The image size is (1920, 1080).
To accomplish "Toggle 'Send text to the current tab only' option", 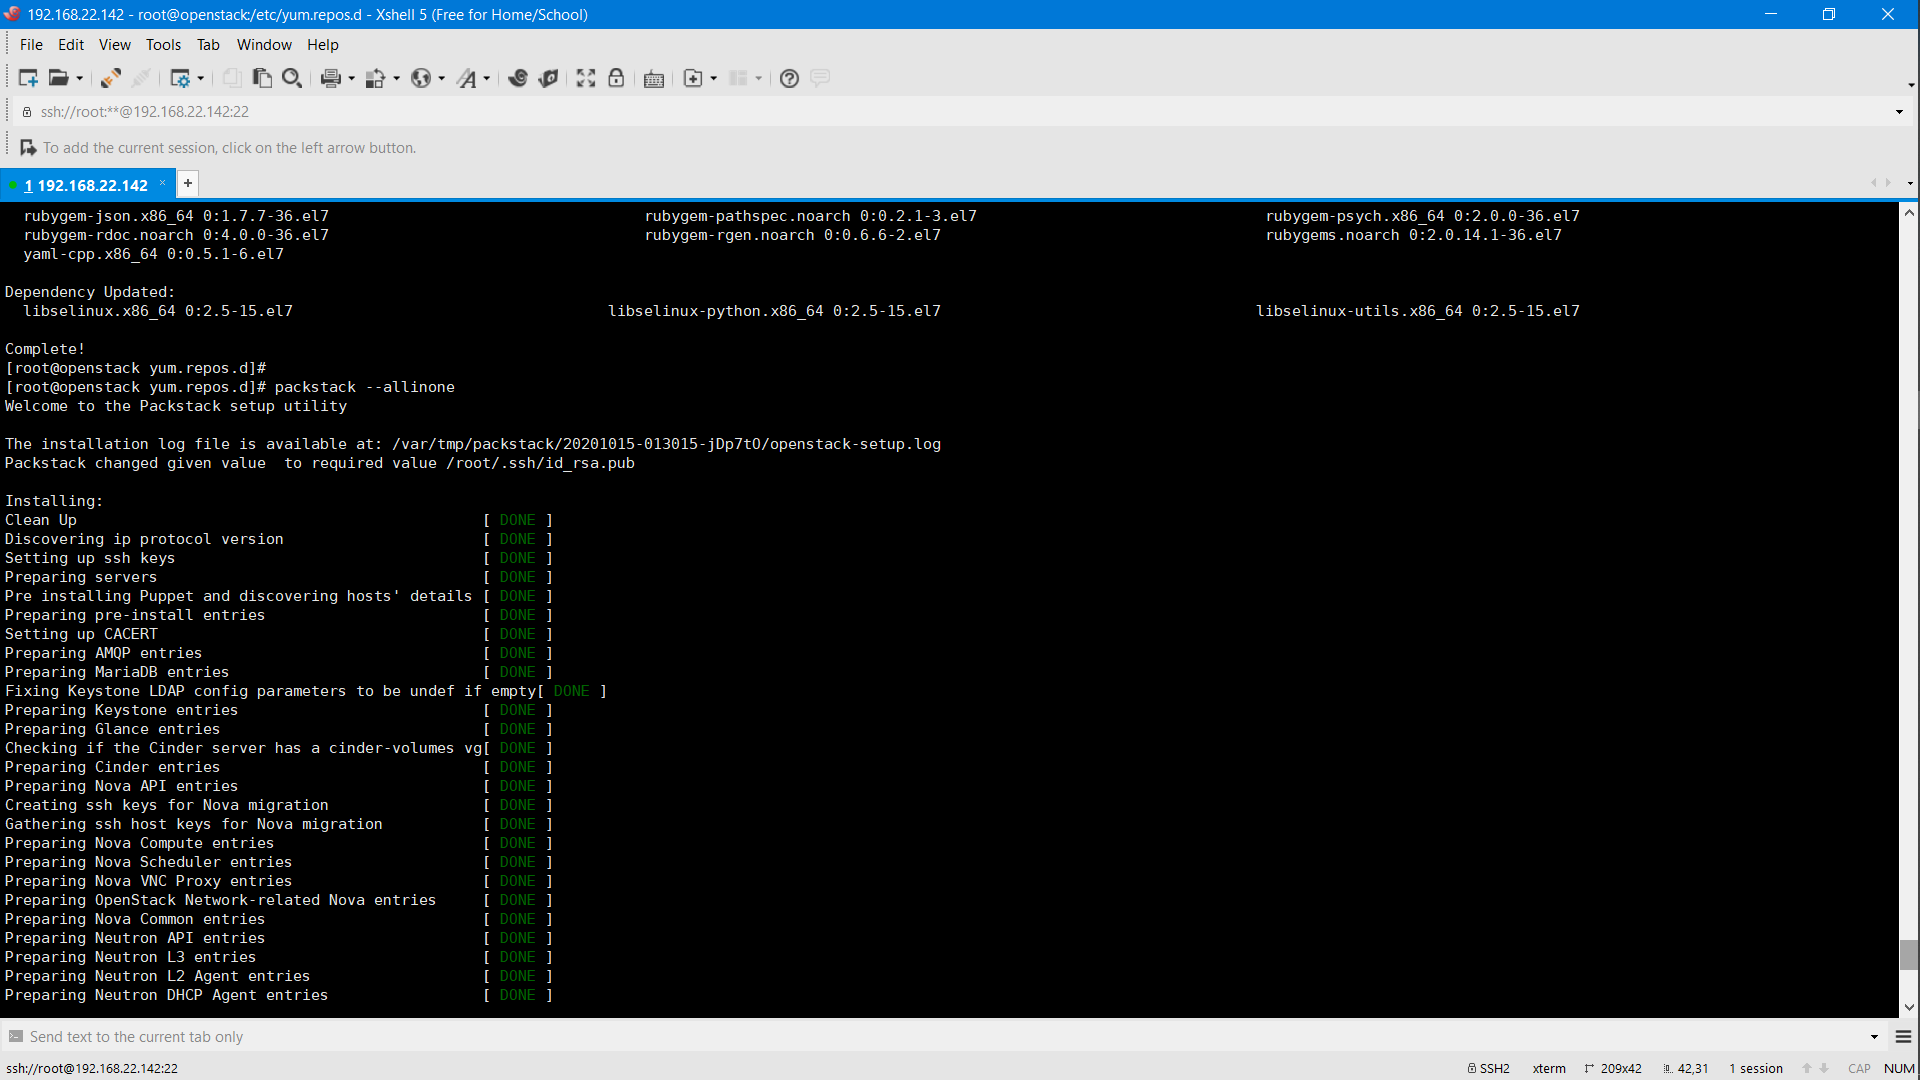I will click(x=137, y=1037).
